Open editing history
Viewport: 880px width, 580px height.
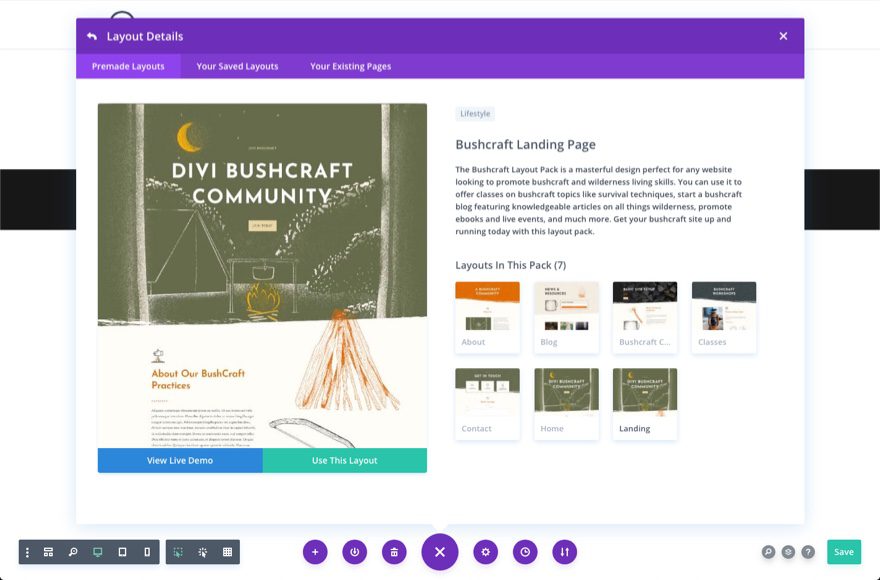[x=524, y=551]
